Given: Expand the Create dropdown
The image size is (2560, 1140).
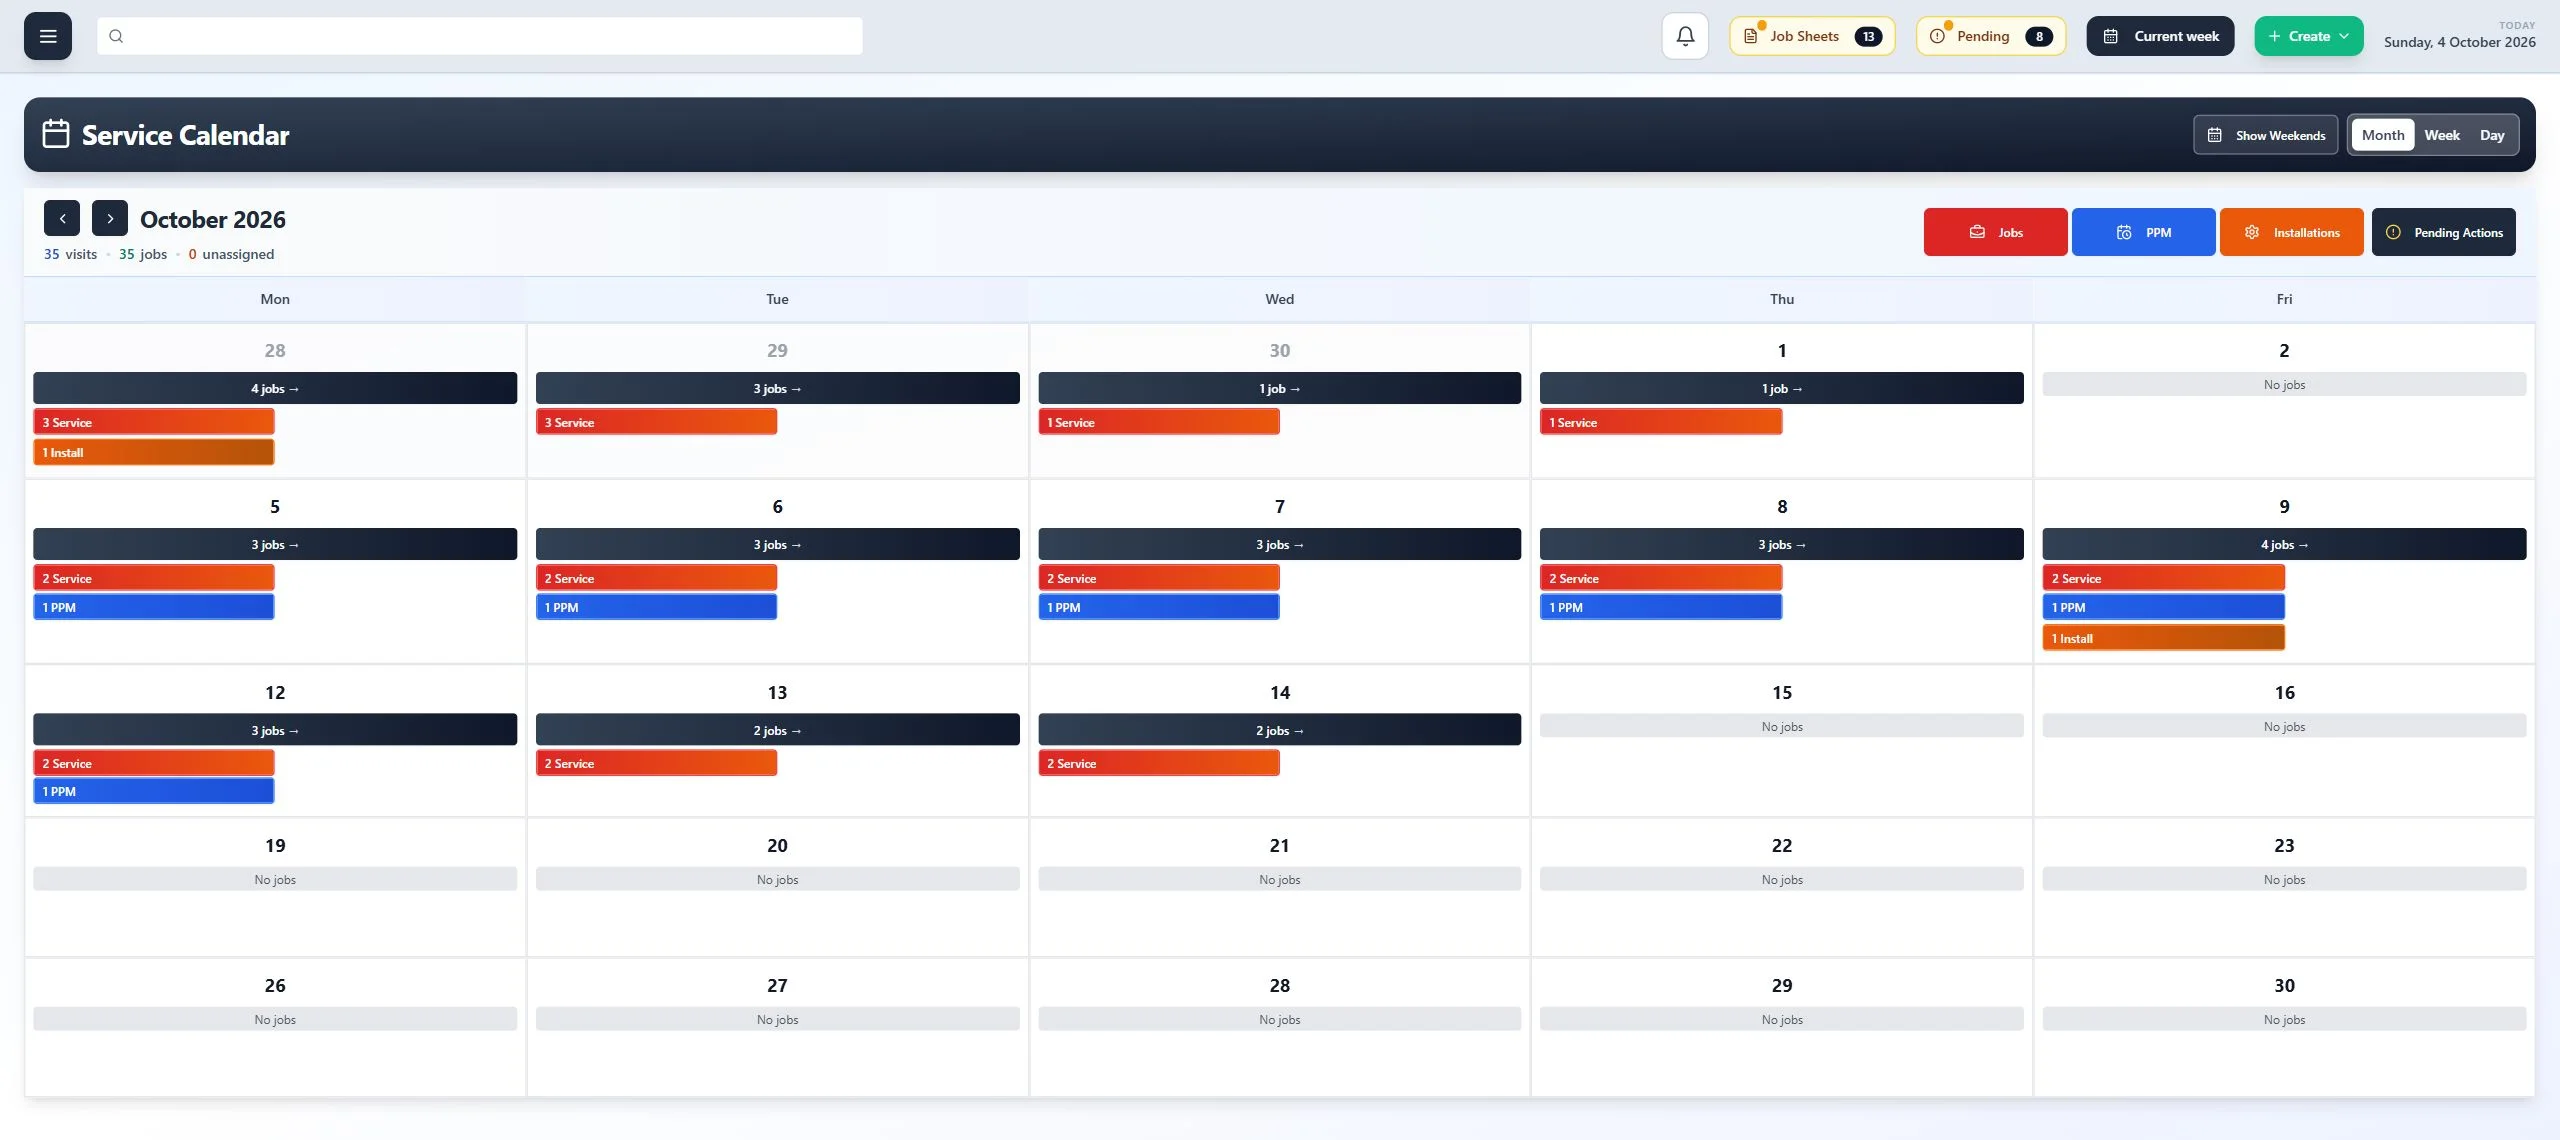Looking at the screenshot, I should (2309, 36).
